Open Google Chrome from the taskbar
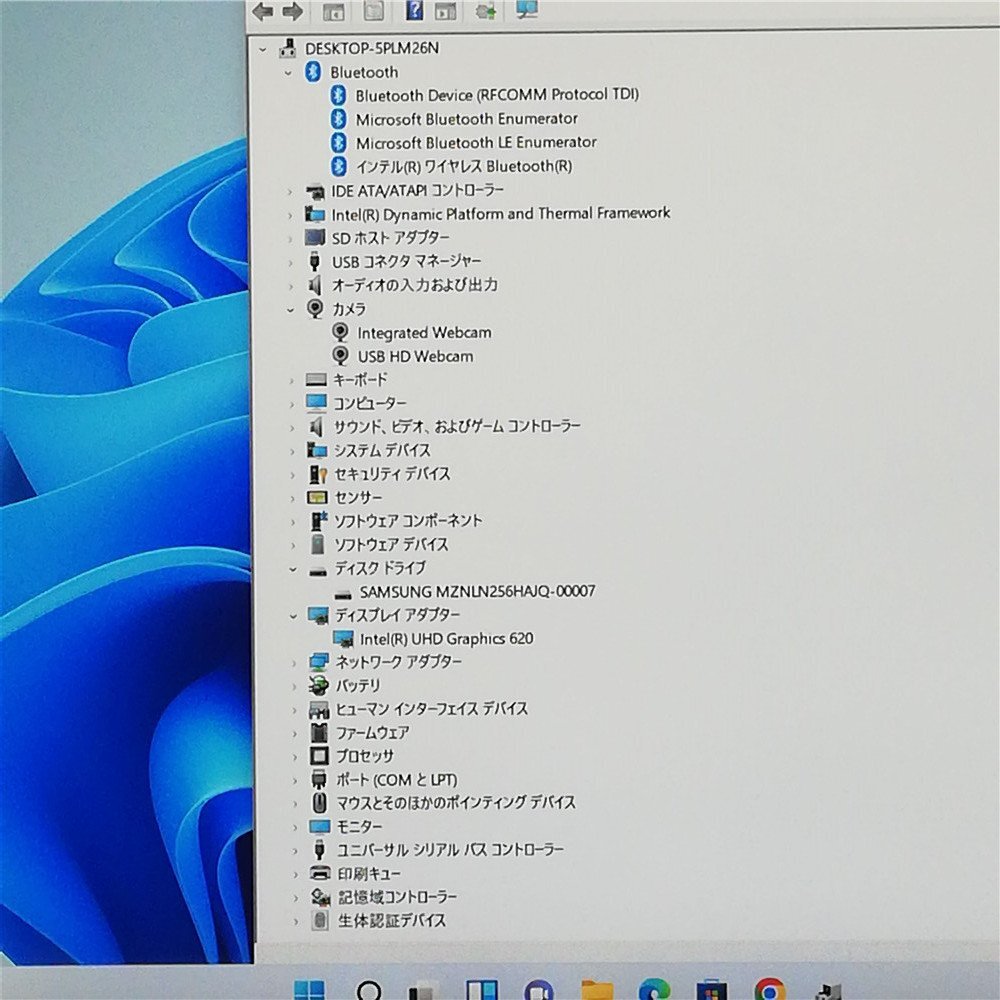 [770, 990]
